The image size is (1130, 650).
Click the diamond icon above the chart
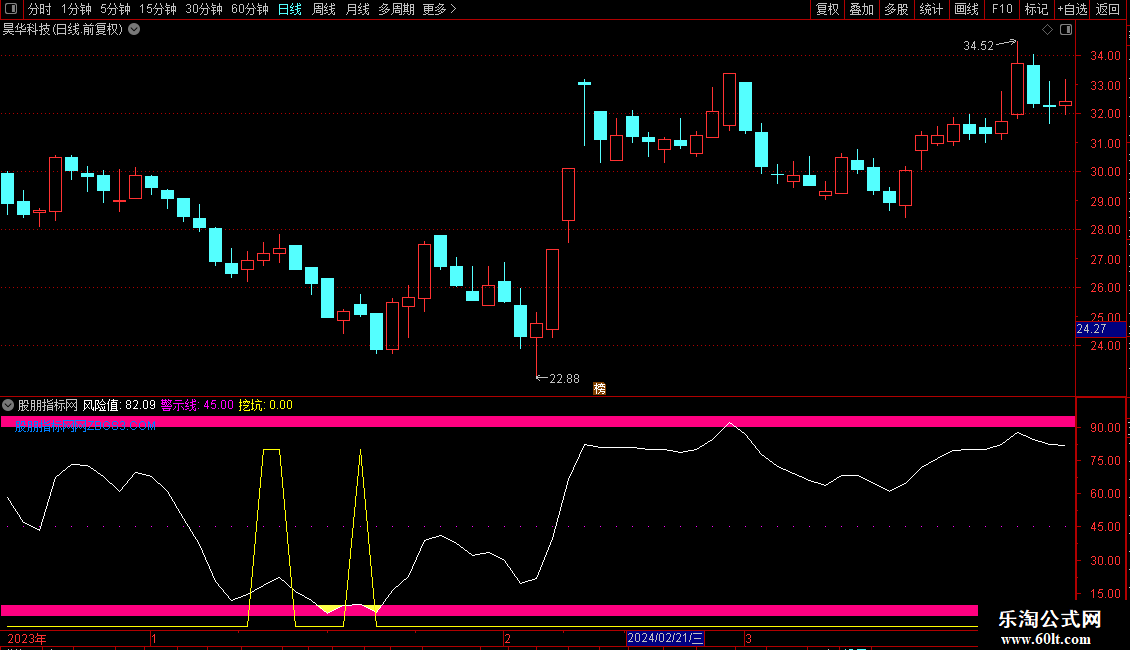[x=1048, y=30]
